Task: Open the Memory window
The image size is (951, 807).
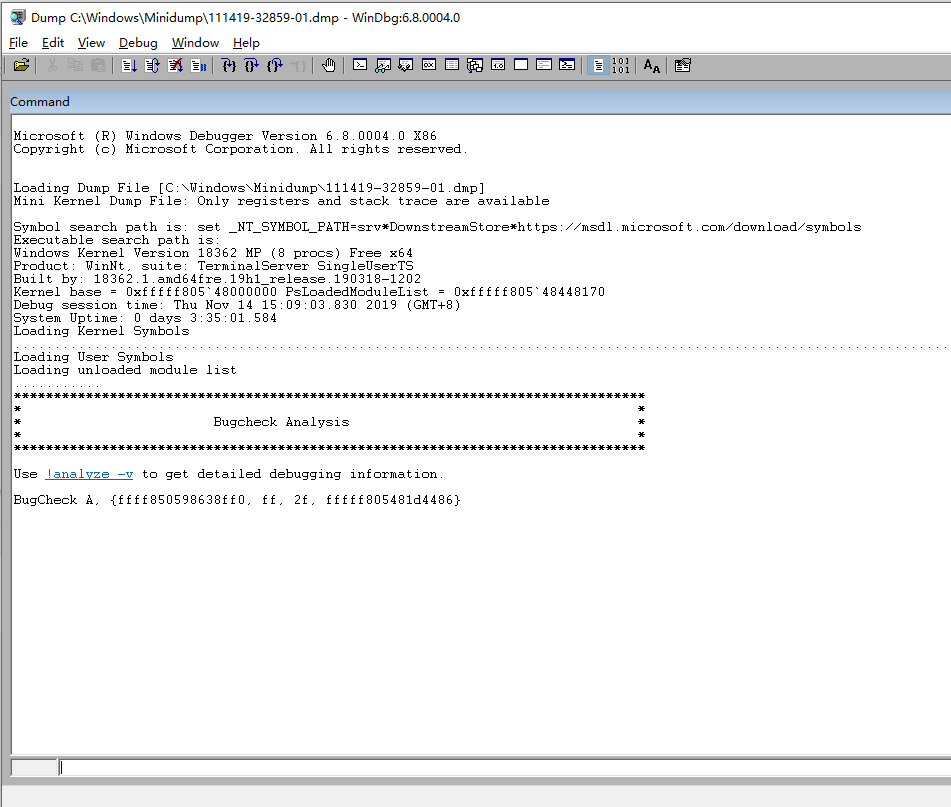Action: pos(452,65)
